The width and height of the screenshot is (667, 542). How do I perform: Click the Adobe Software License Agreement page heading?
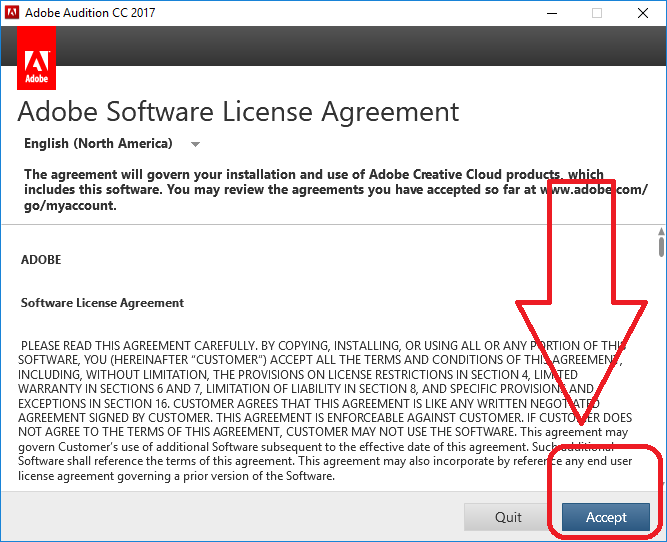tap(238, 111)
